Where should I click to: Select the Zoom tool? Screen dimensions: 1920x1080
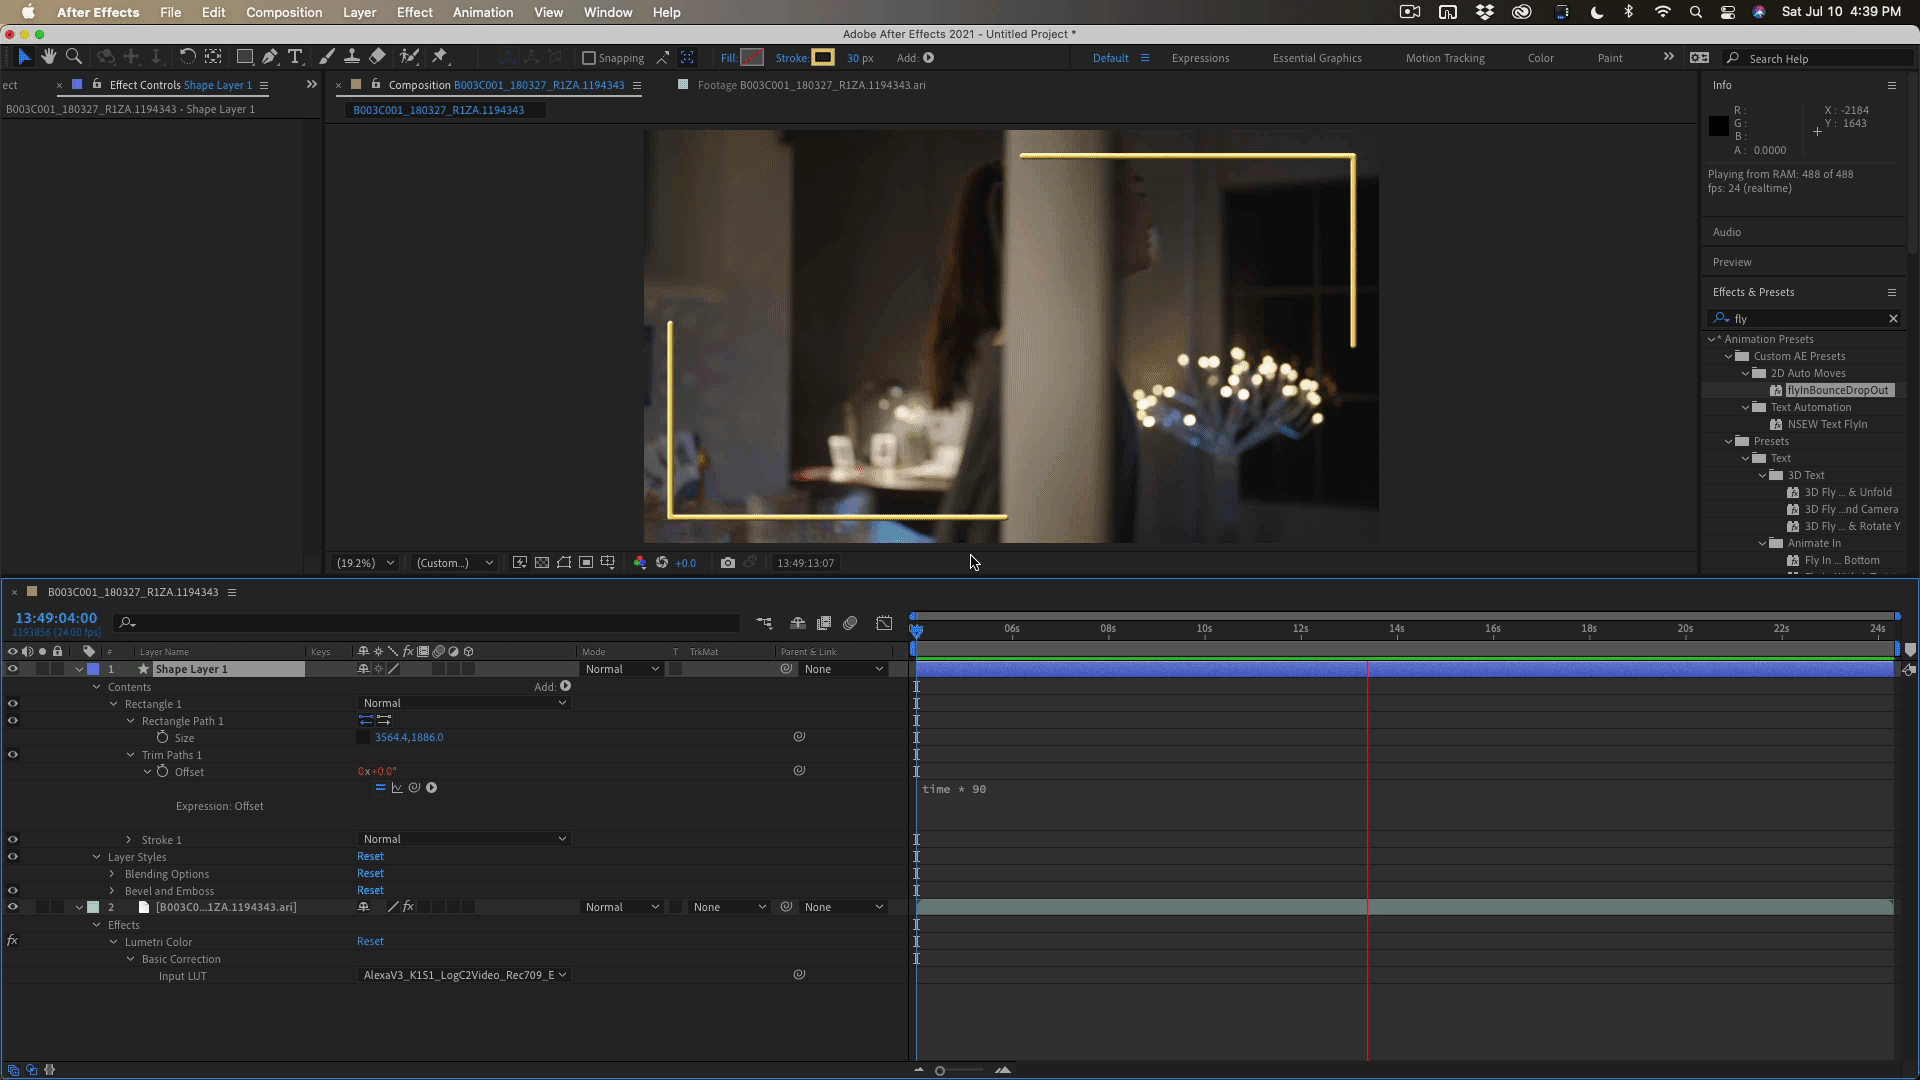pyautogui.click(x=73, y=57)
